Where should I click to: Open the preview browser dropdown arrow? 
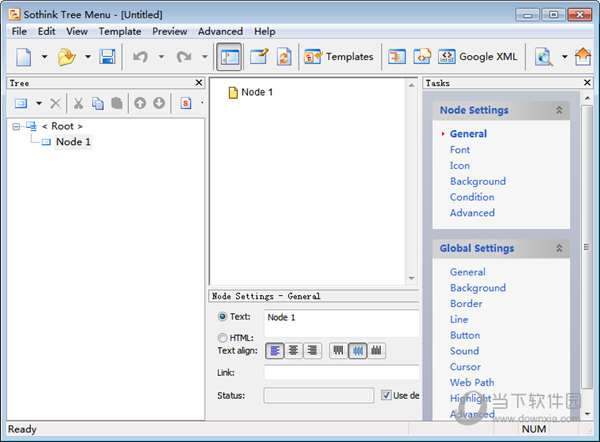coord(564,57)
